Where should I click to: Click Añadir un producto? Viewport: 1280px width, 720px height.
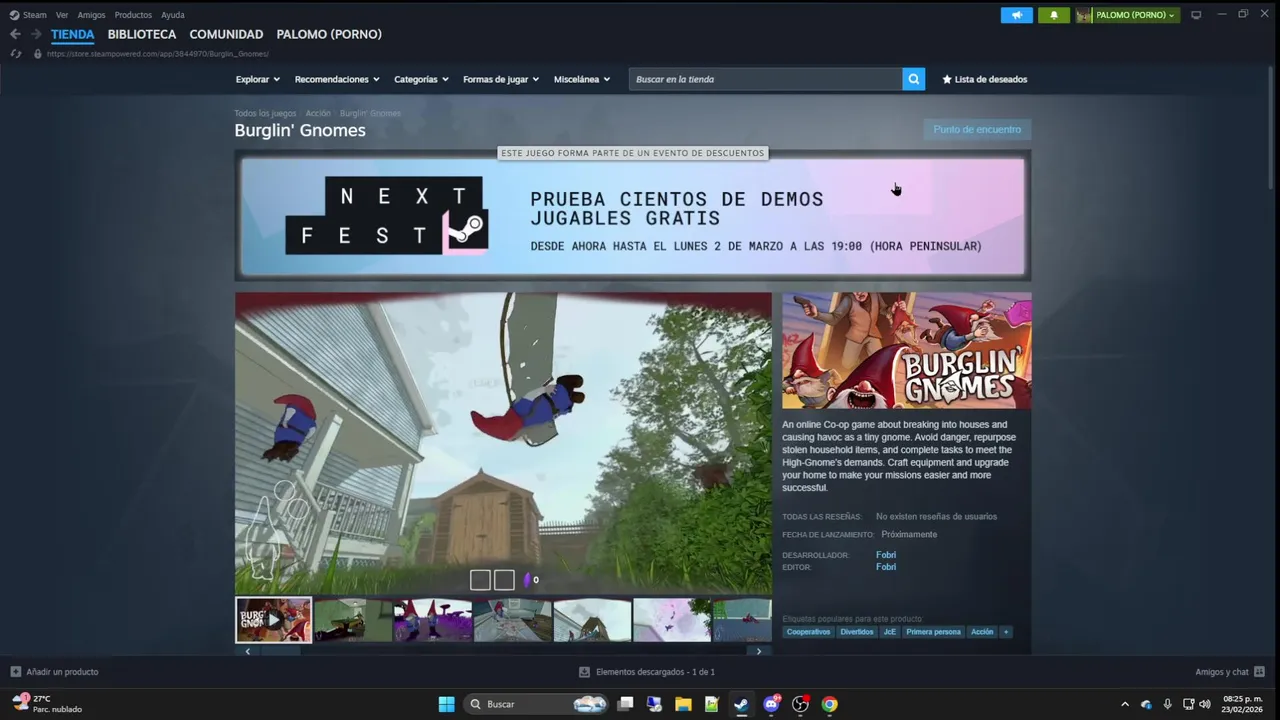tap(54, 672)
